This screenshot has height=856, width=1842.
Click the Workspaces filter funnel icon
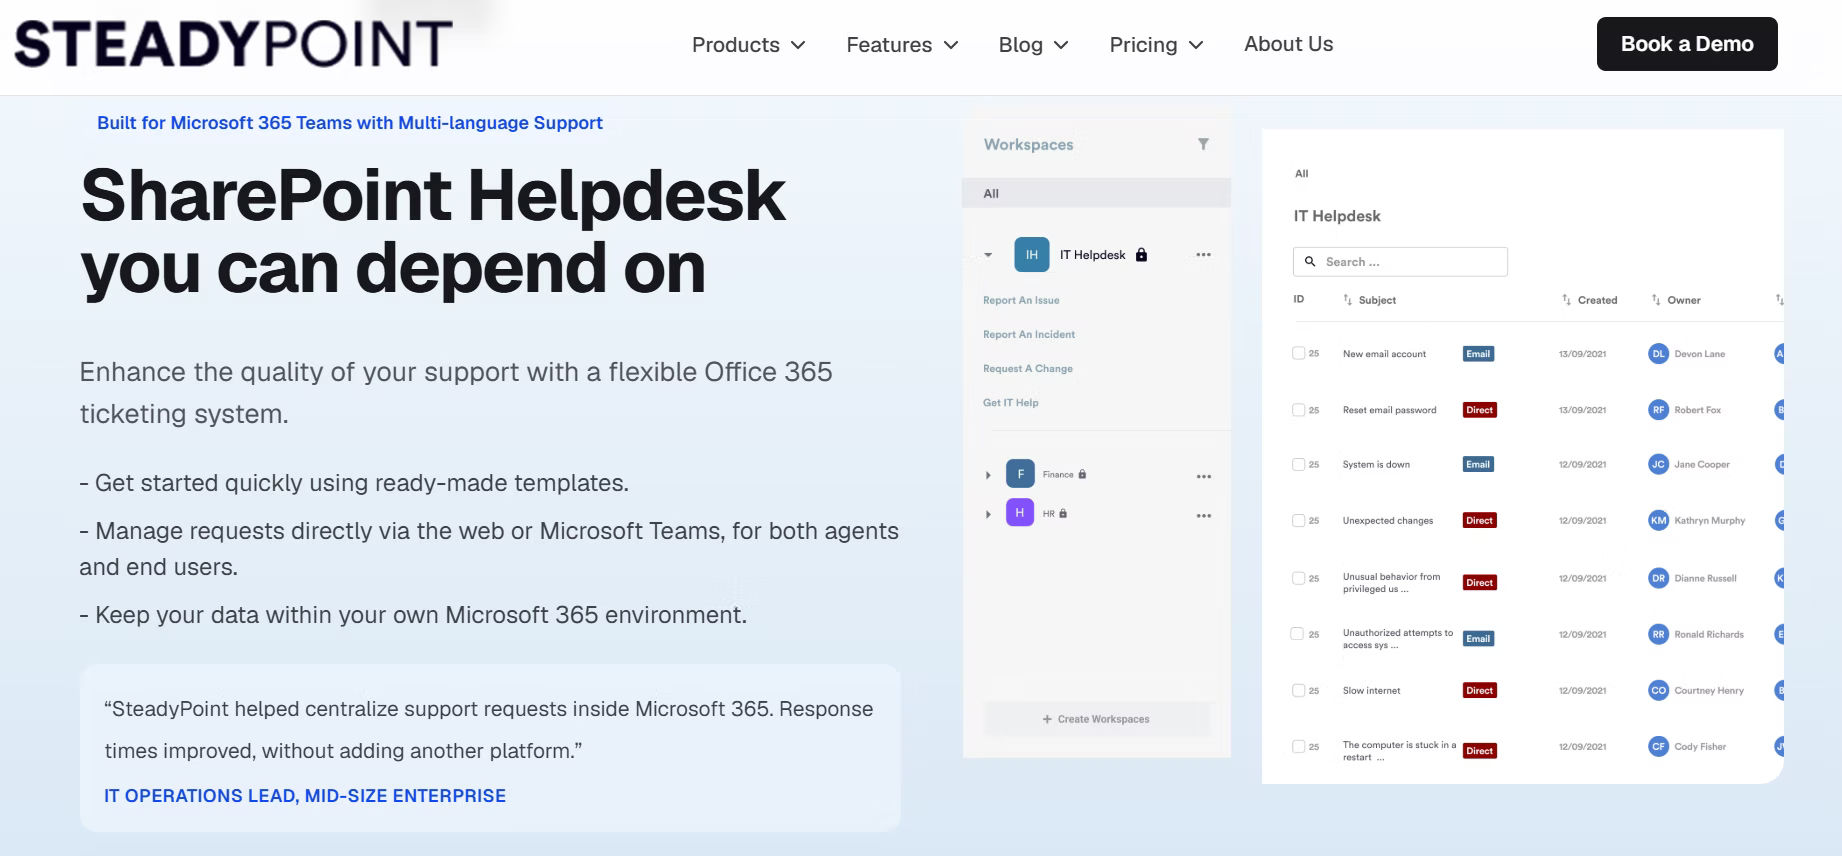pos(1203,144)
